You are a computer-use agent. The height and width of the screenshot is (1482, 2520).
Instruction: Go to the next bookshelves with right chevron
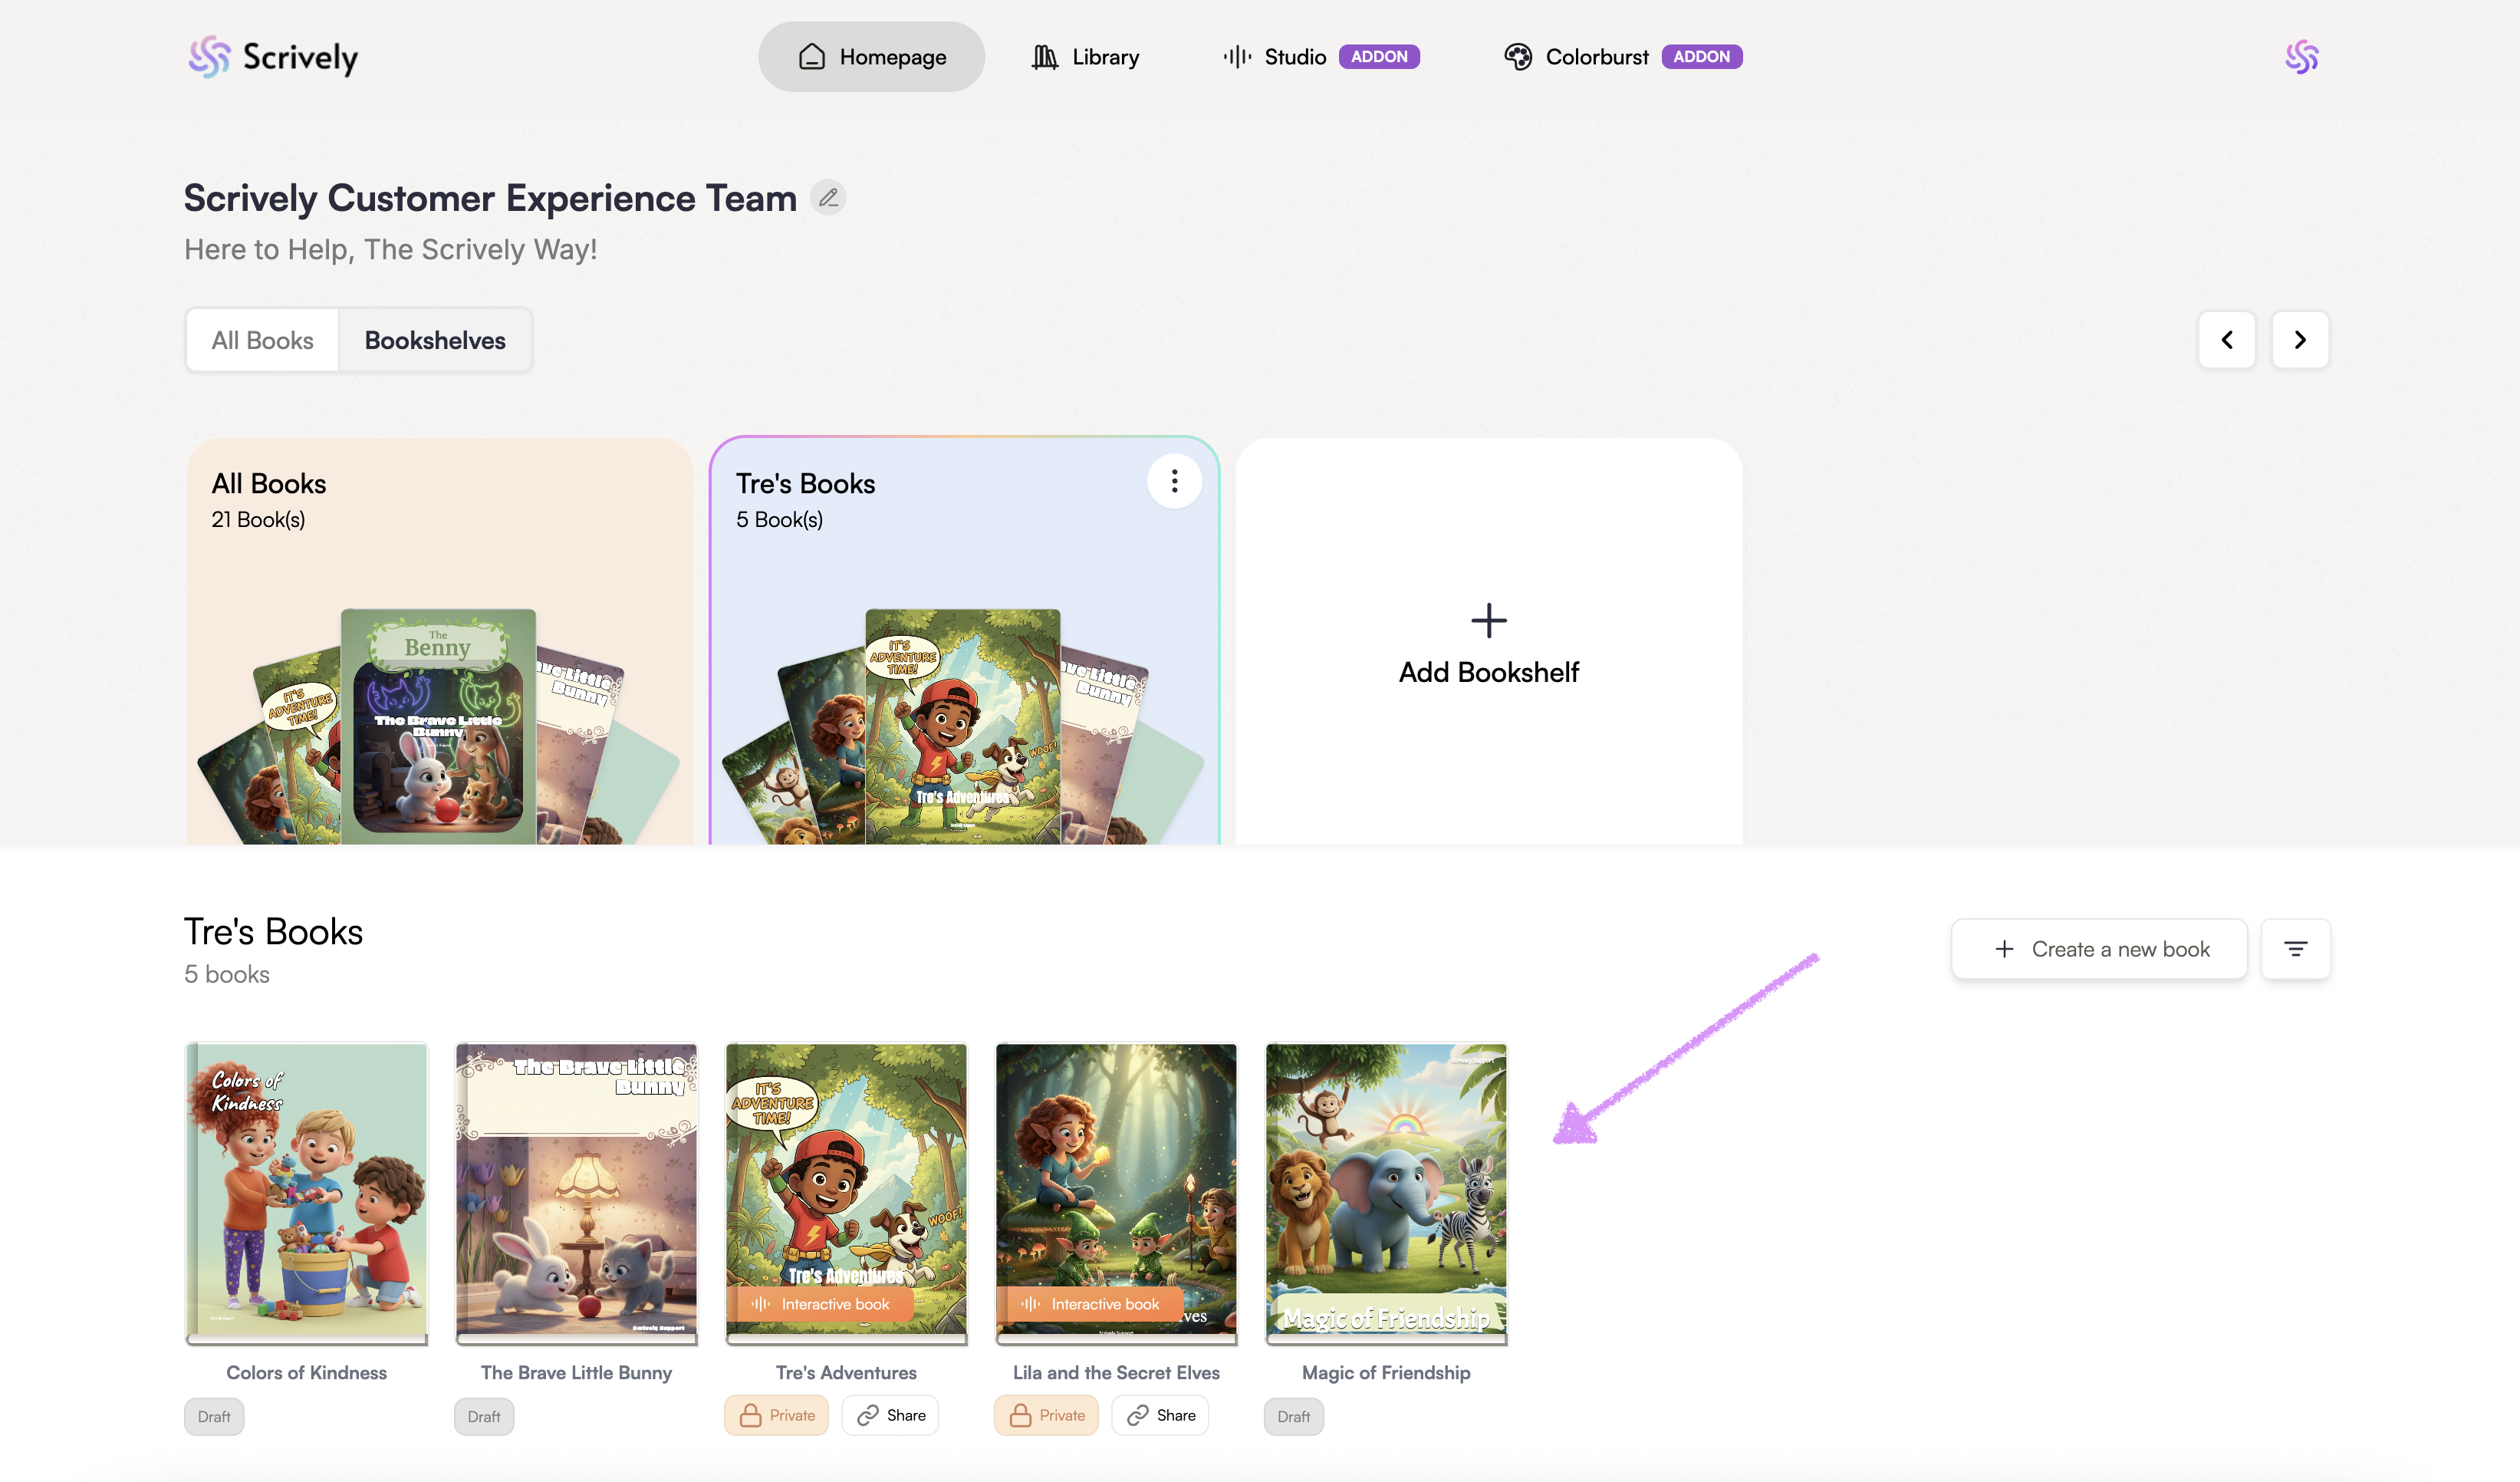pos(2300,340)
